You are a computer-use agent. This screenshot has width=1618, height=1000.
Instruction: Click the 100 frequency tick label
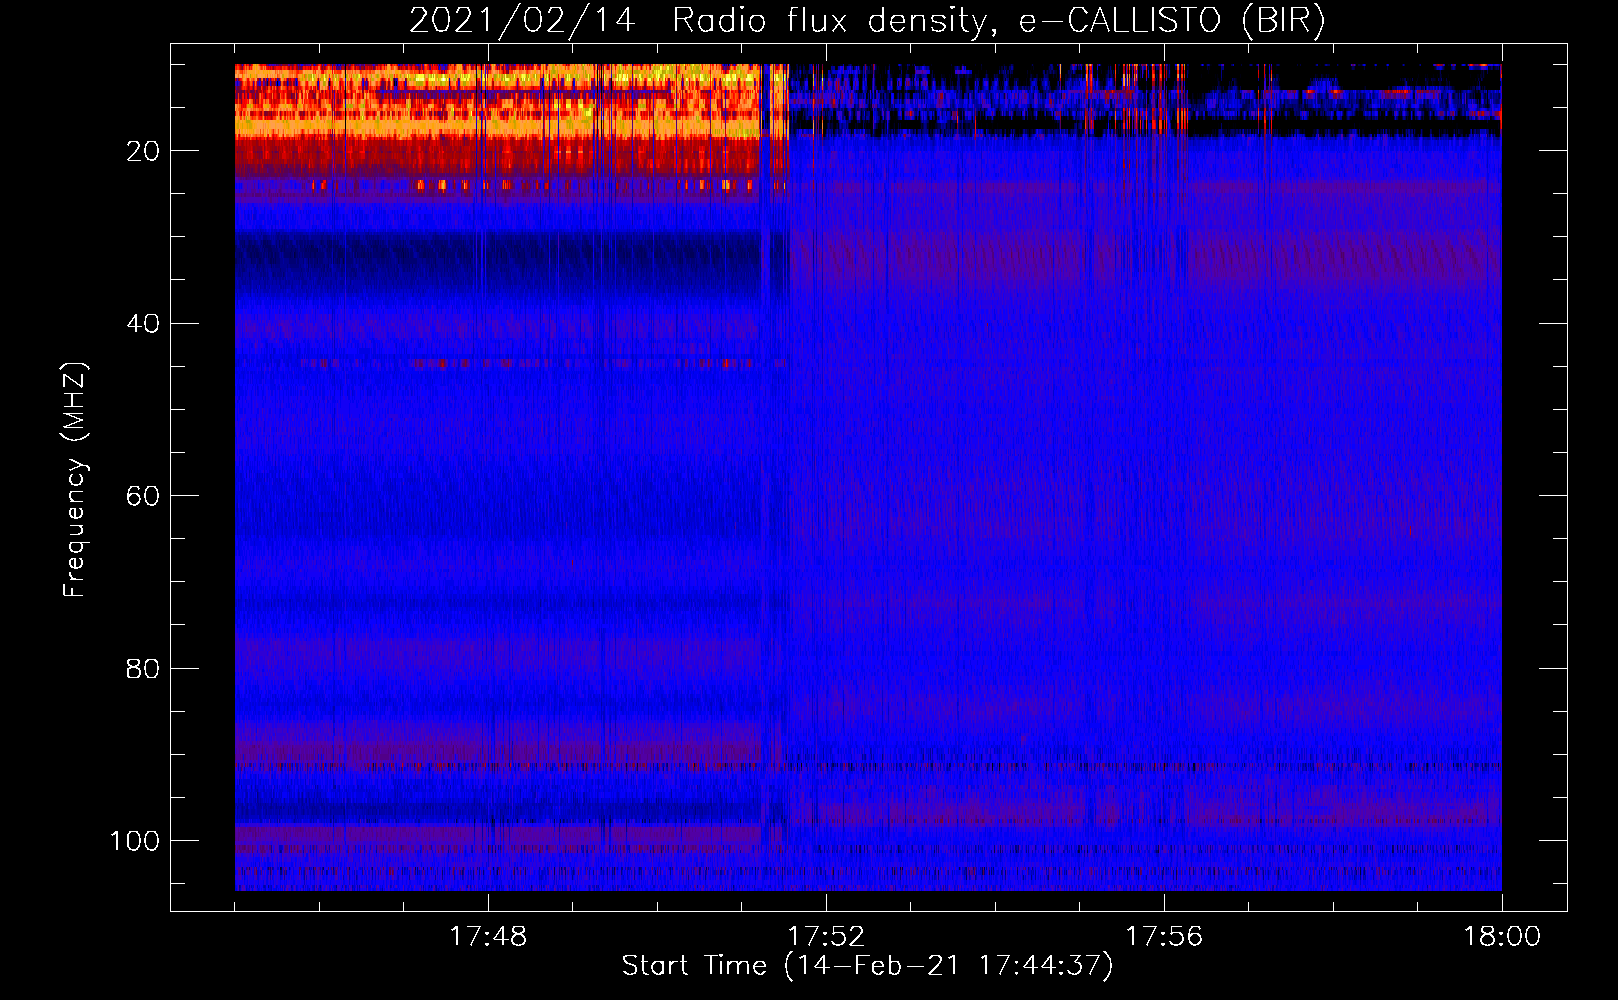click(135, 841)
